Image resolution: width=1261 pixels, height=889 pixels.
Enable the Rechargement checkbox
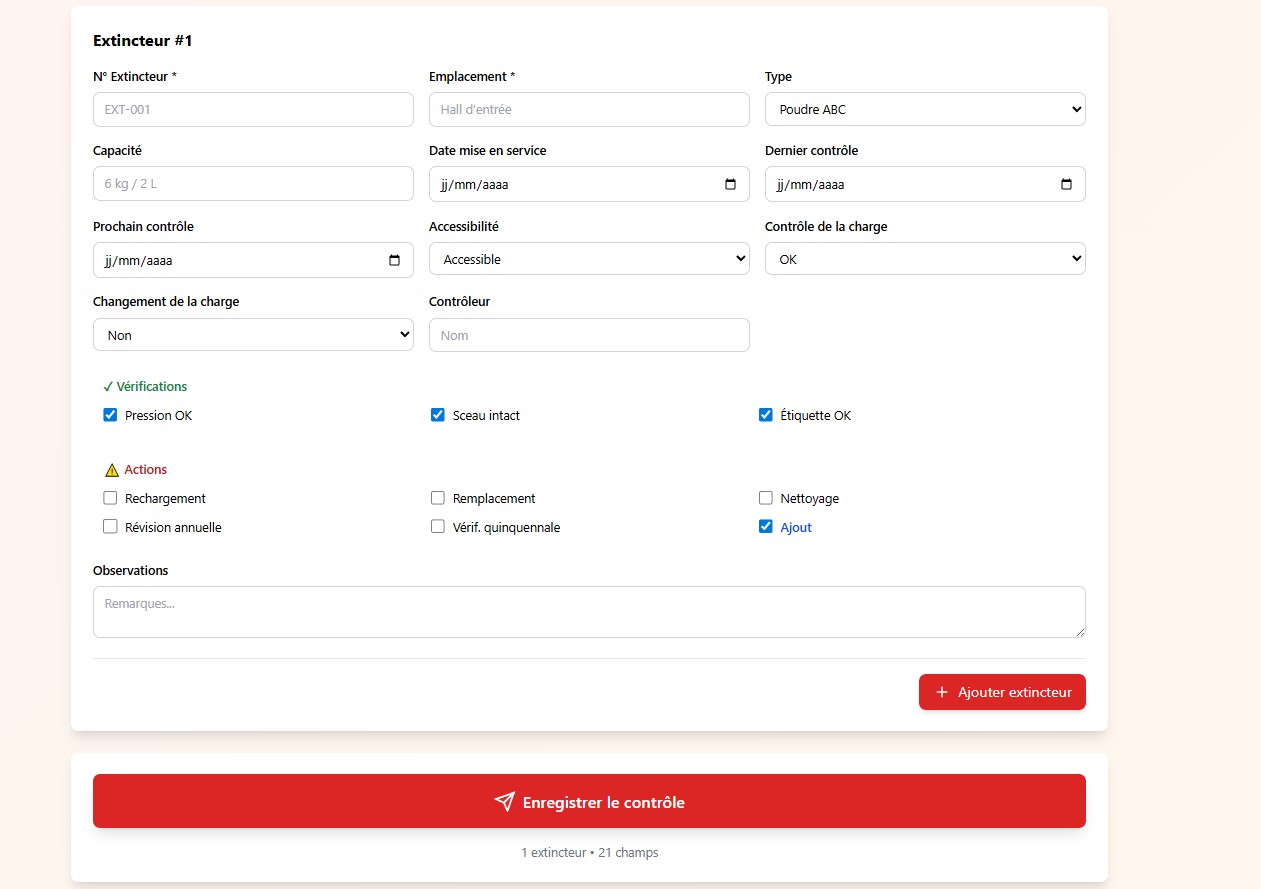pyautogui.click(x=110, y=497)
